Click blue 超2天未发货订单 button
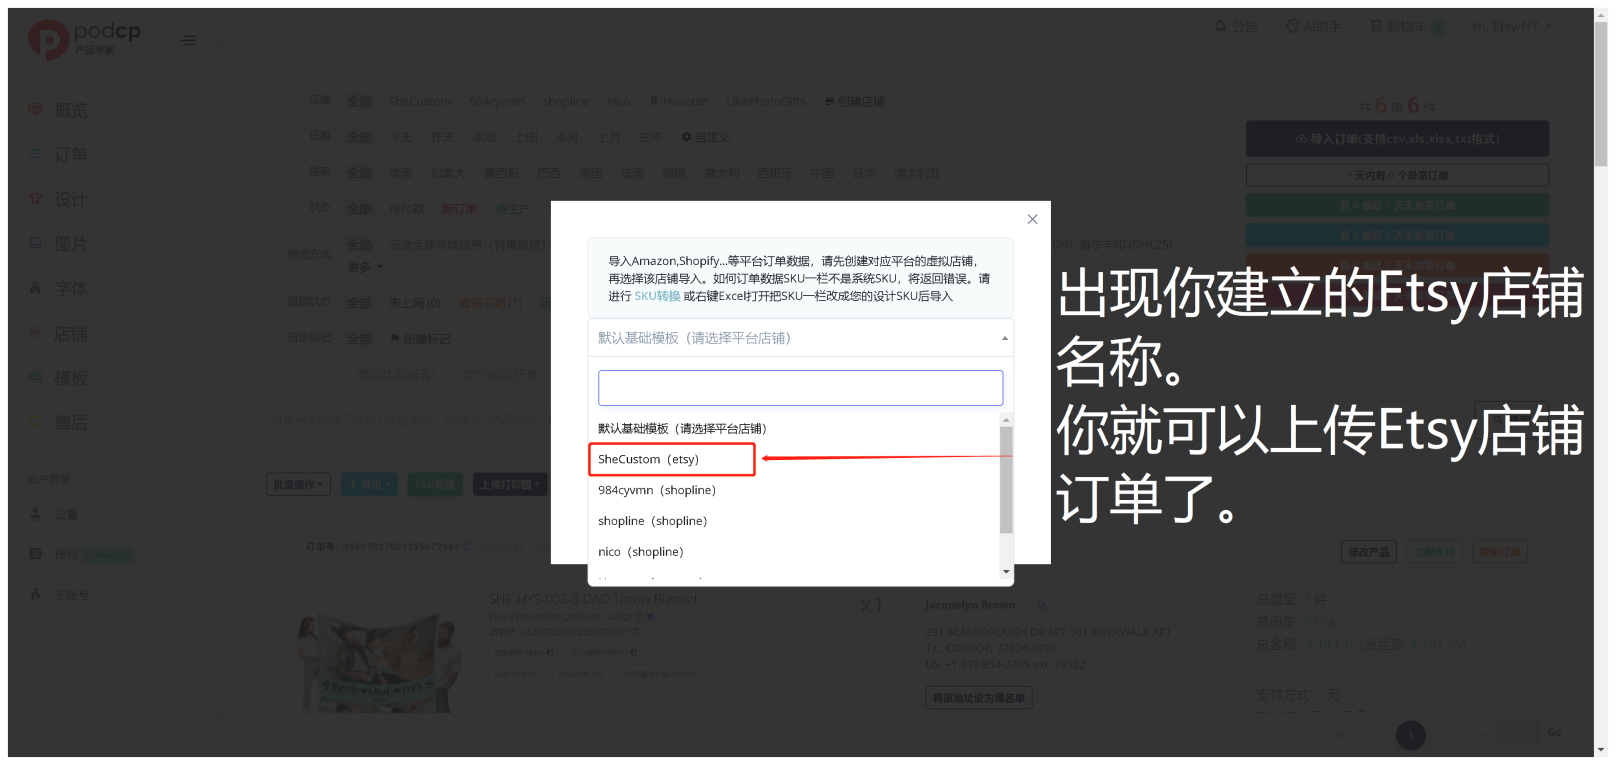 [1397, 235]
